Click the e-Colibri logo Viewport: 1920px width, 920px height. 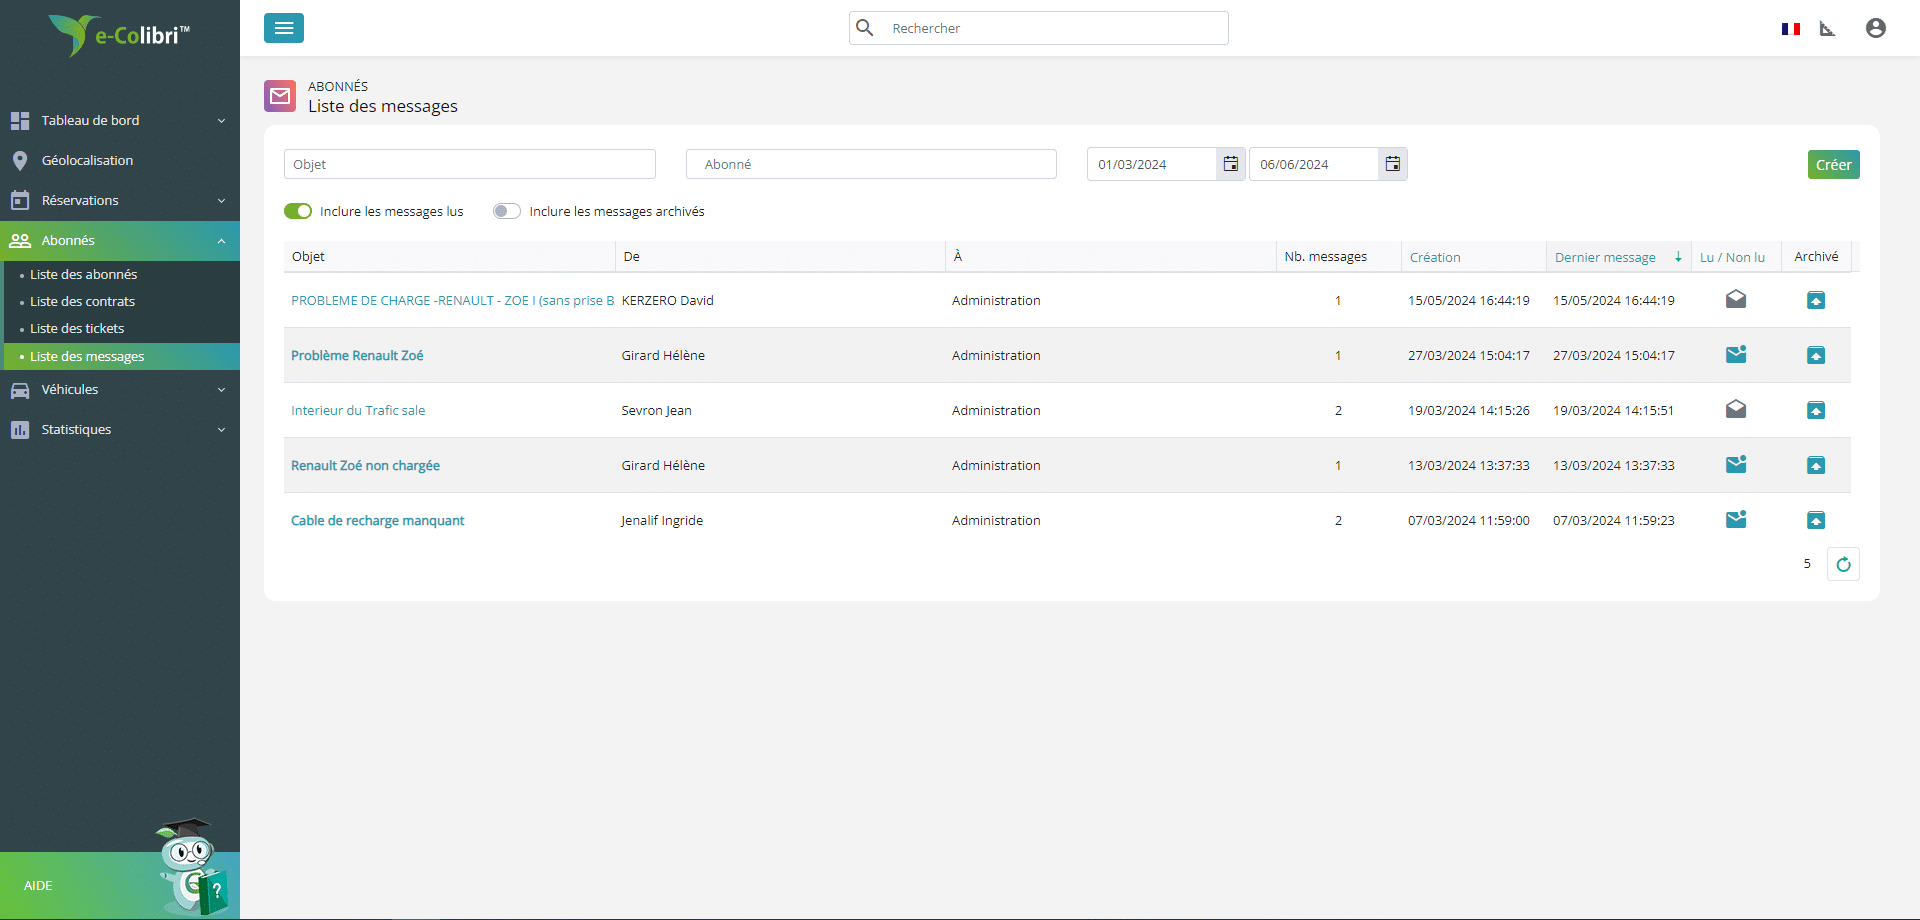119,35
